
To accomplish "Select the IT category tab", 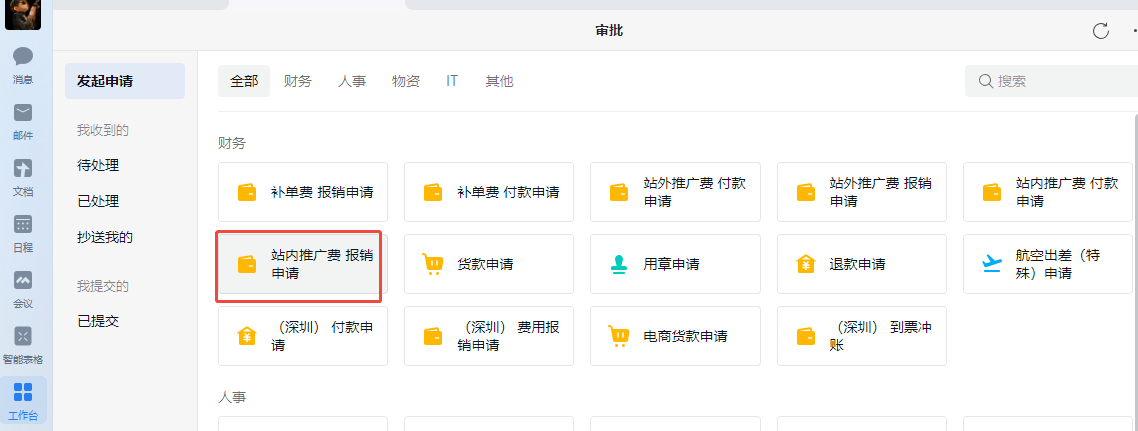I will [452, 81].
